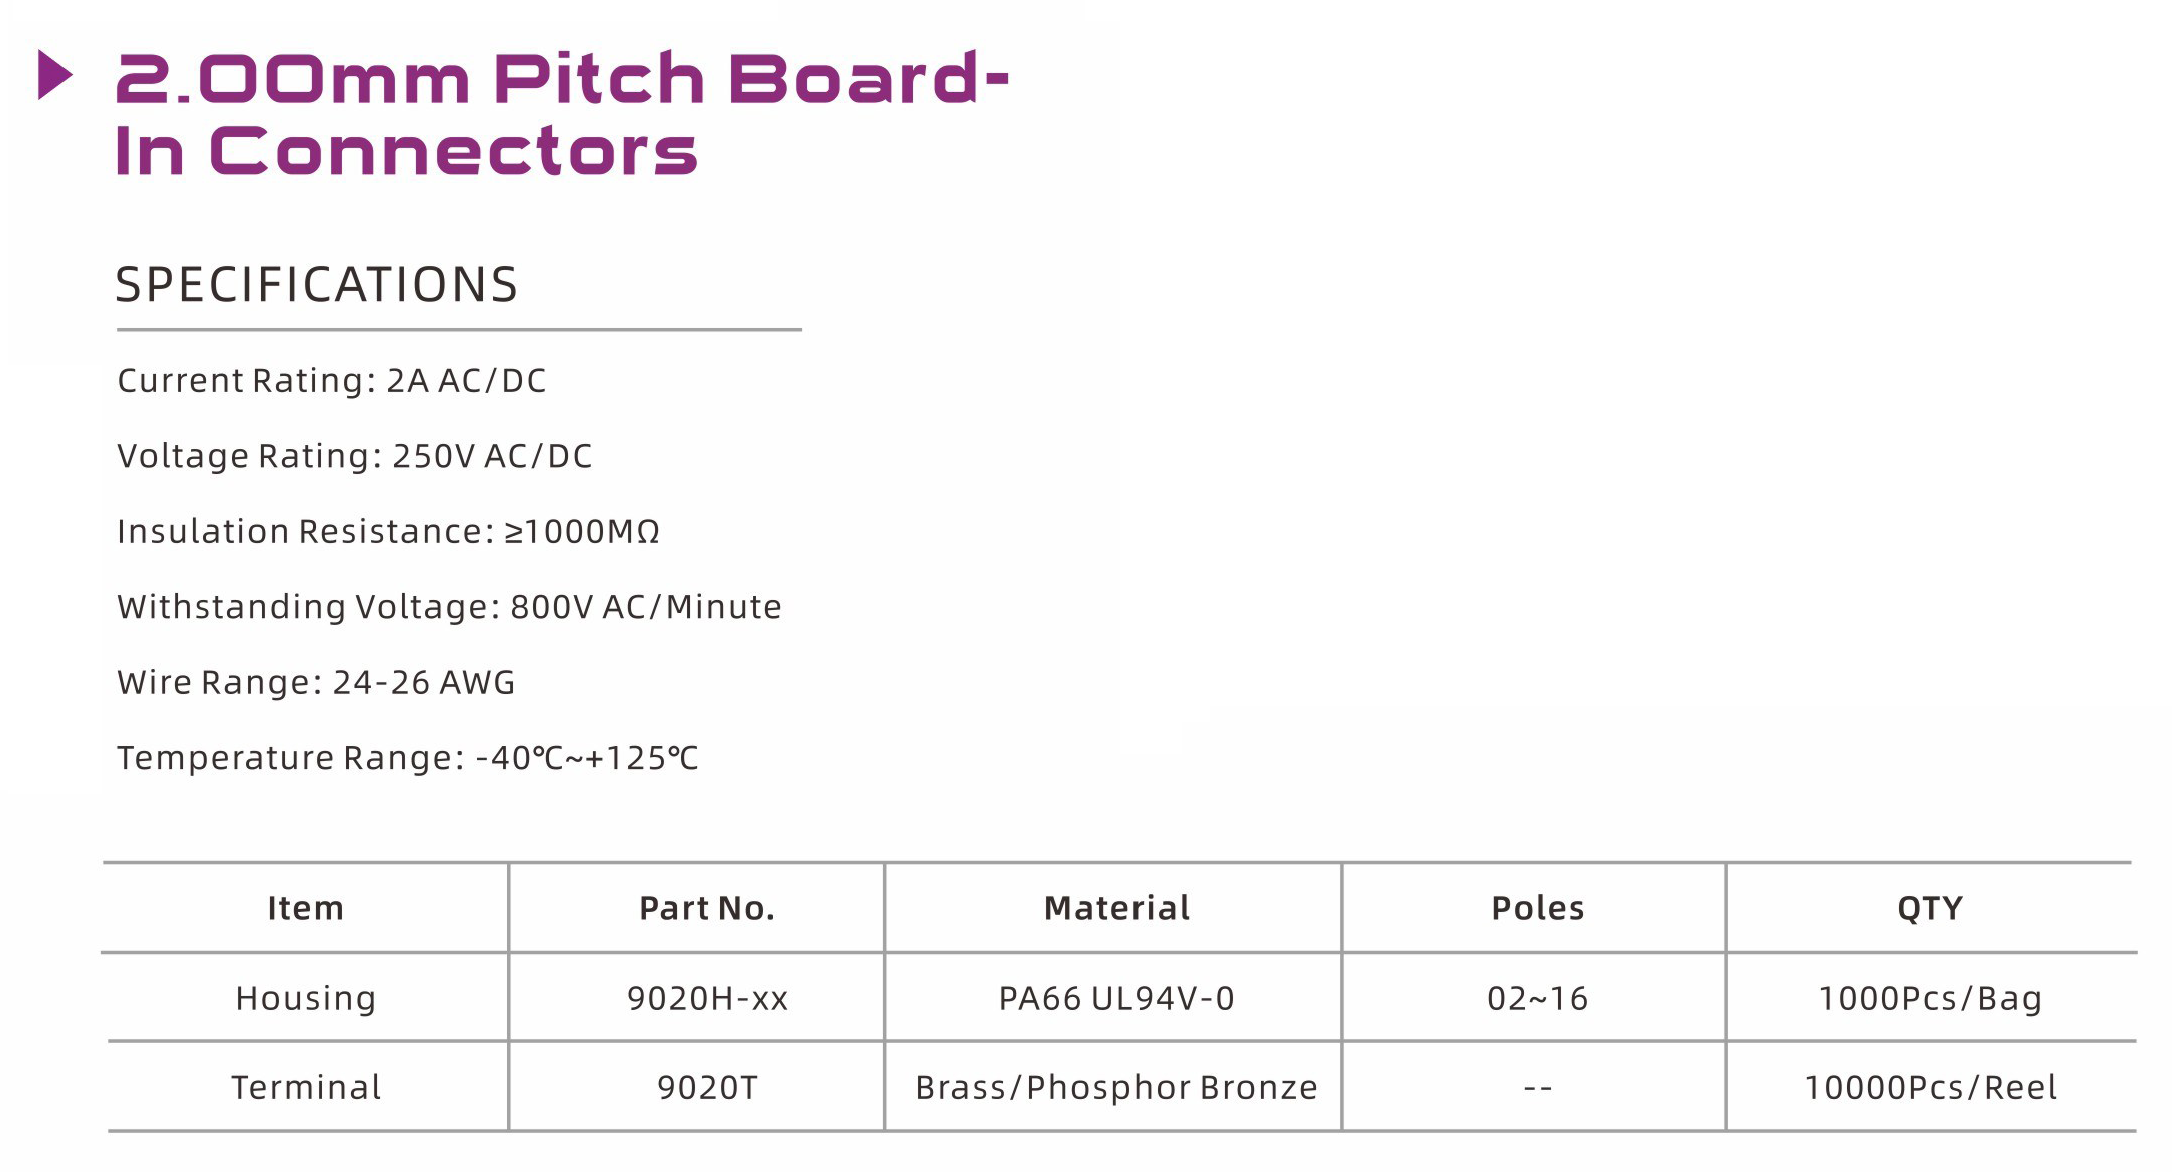
Task: Click the Item column header
Action: [x=305, y=908]
